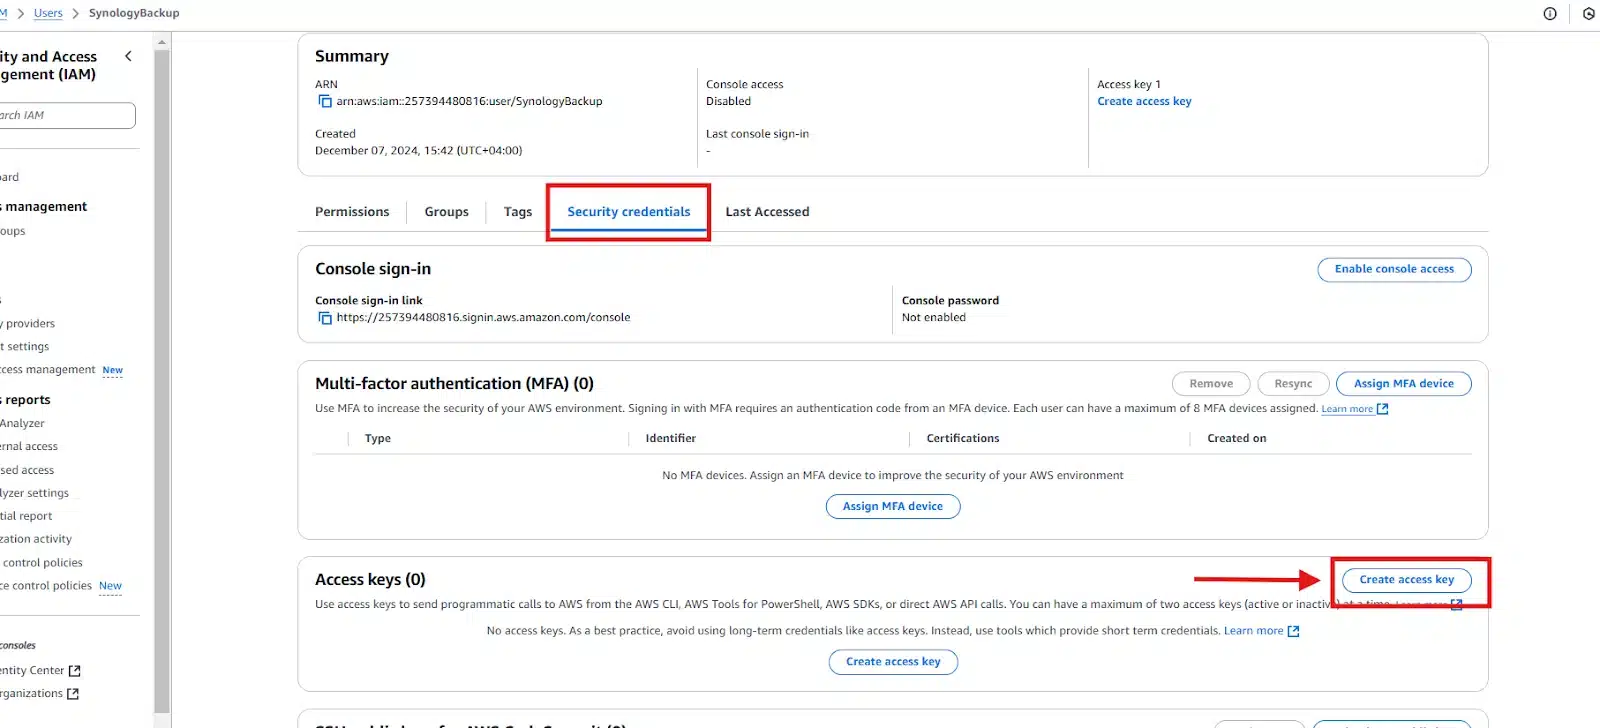
Task: Click the SynologyBackup breadcrumb text
Action: pyautogui.click(x=134, y=13)
